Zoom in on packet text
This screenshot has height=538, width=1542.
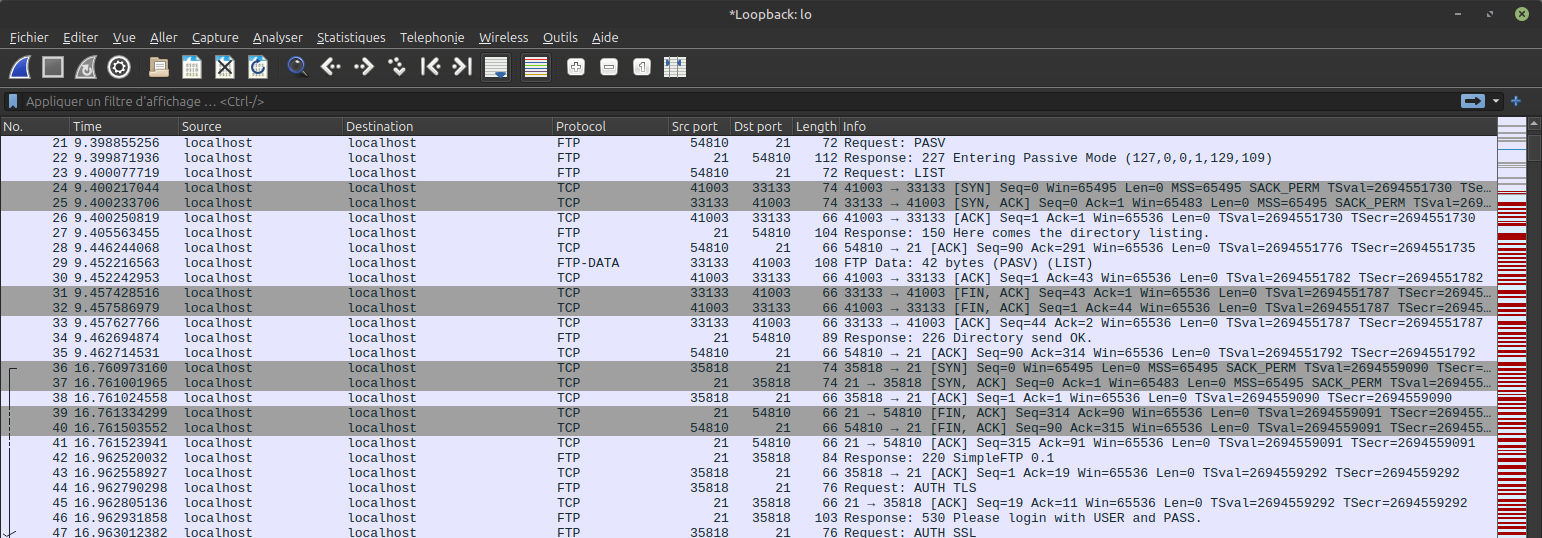tap(576, 67)
